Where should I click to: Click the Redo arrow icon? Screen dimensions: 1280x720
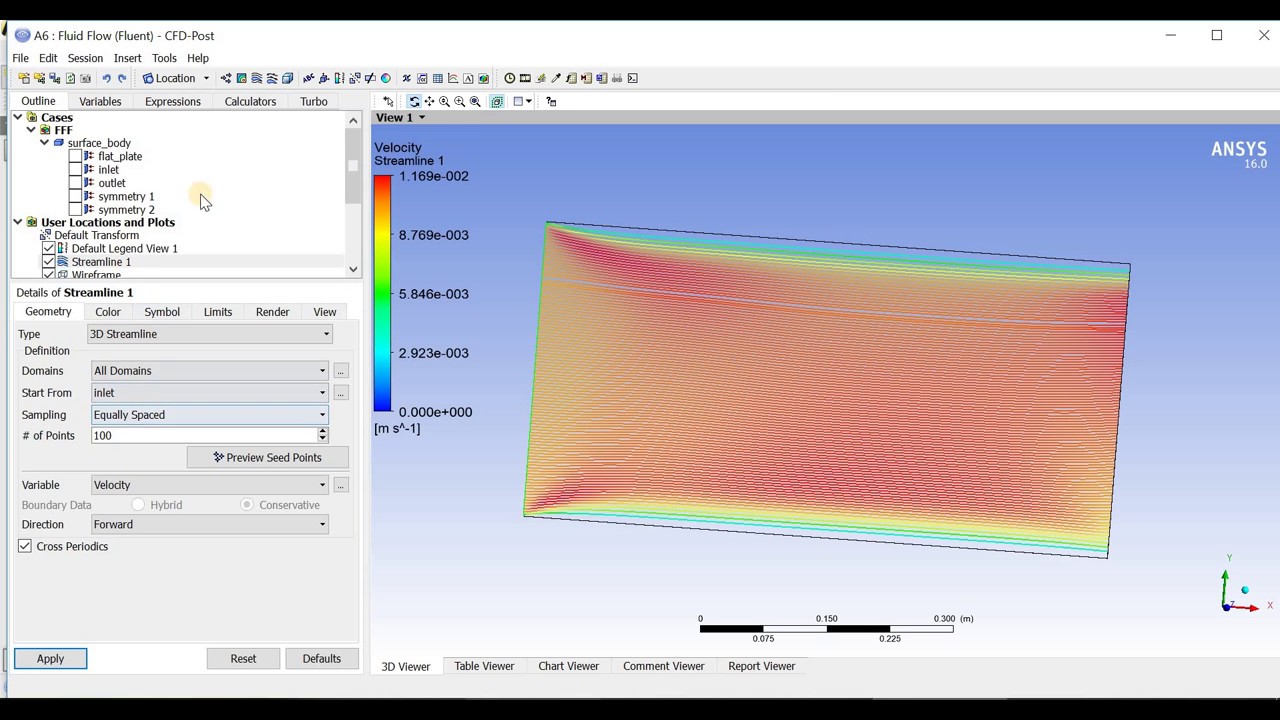[122, 78]
